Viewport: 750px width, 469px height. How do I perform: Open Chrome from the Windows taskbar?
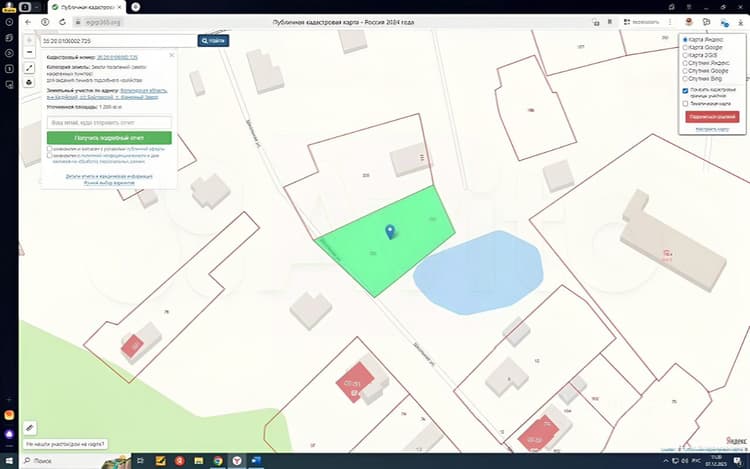click(x=218, y=461)
